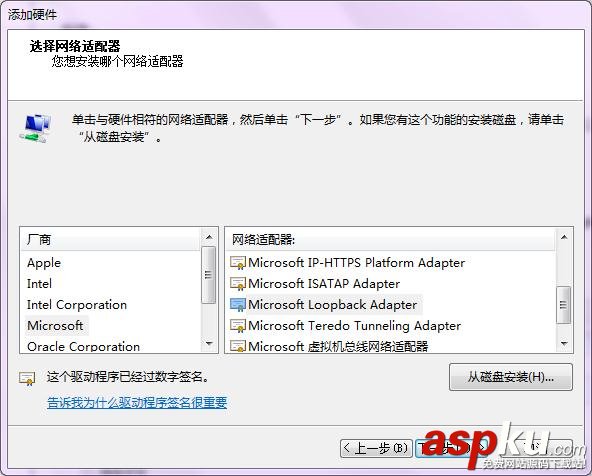Click the digital signature certificate icon

click(x=27, y=379)
